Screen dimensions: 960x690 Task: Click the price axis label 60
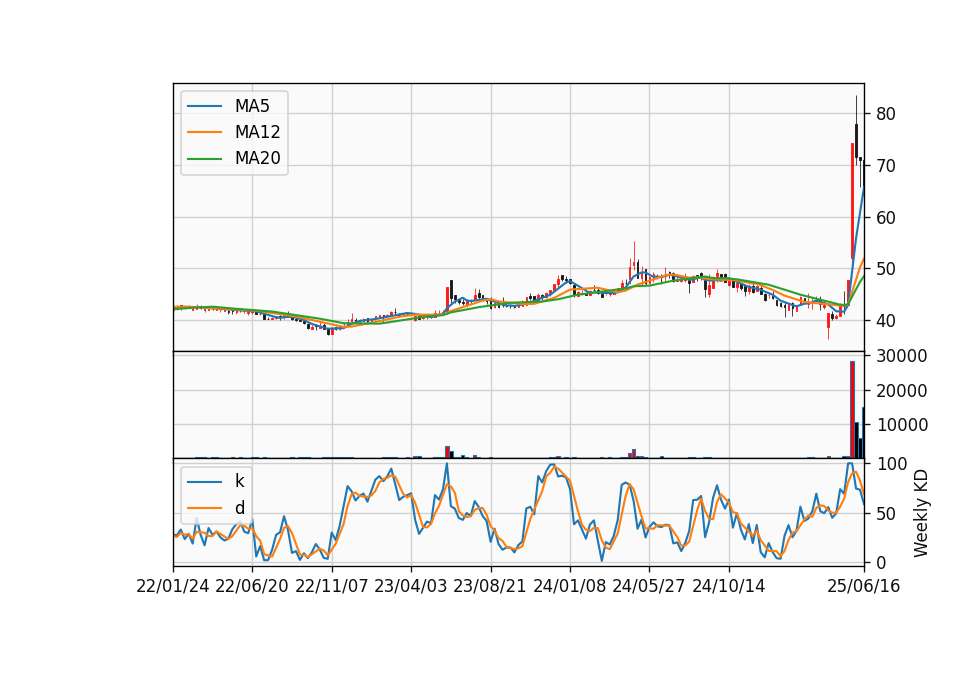[x=886, y=218]
